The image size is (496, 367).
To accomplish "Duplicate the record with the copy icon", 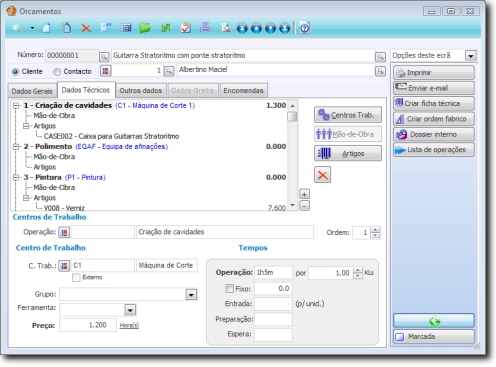I will pyautogui.click(x=67, y=28).
